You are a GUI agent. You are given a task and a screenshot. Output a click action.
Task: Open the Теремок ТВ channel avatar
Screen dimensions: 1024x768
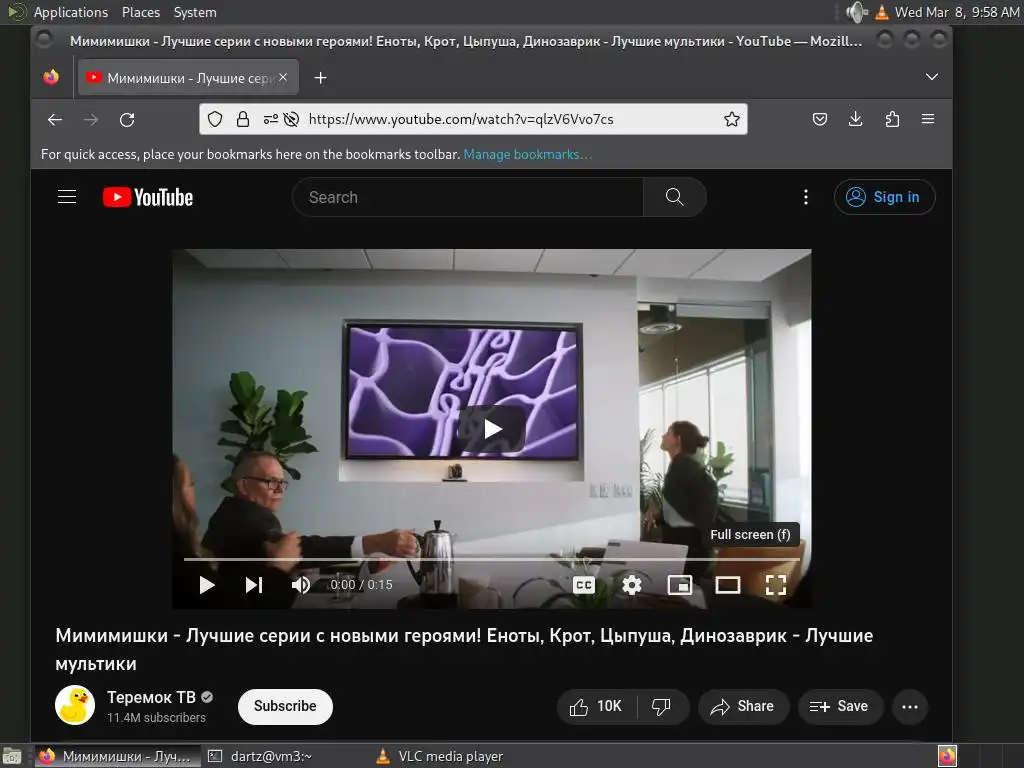tap(75, 705)
